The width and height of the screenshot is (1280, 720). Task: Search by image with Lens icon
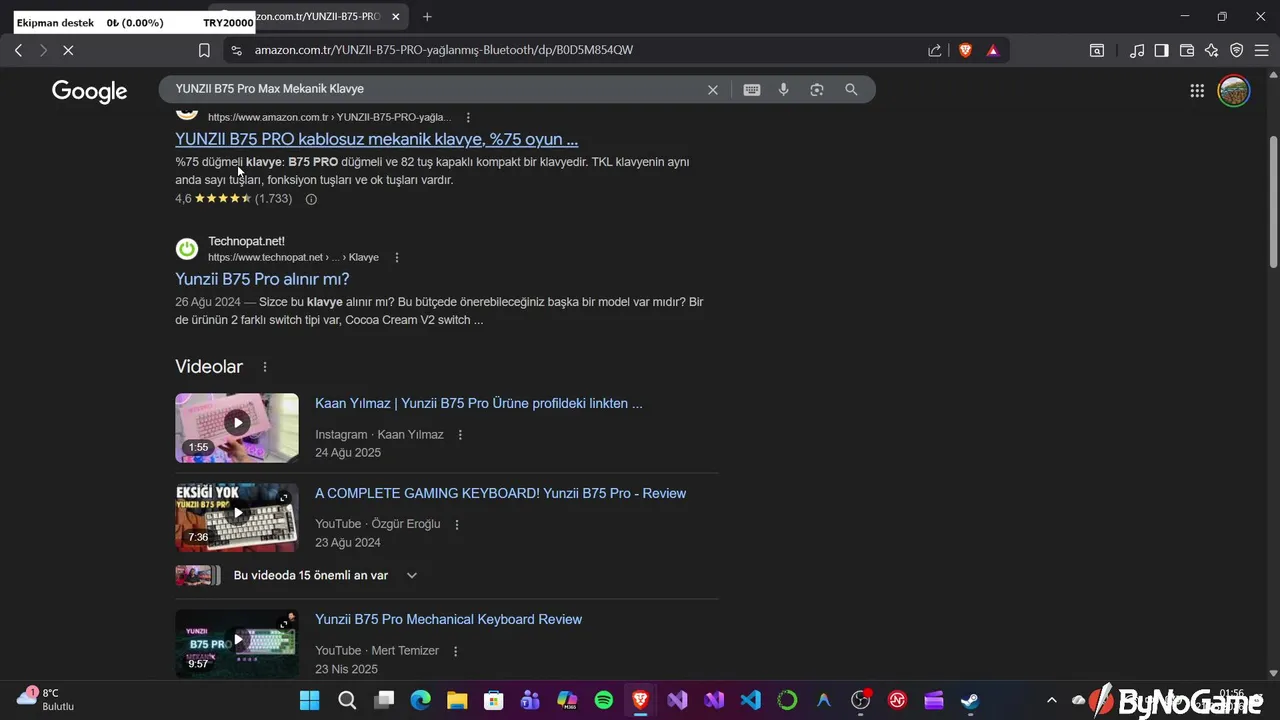[817, 90]
